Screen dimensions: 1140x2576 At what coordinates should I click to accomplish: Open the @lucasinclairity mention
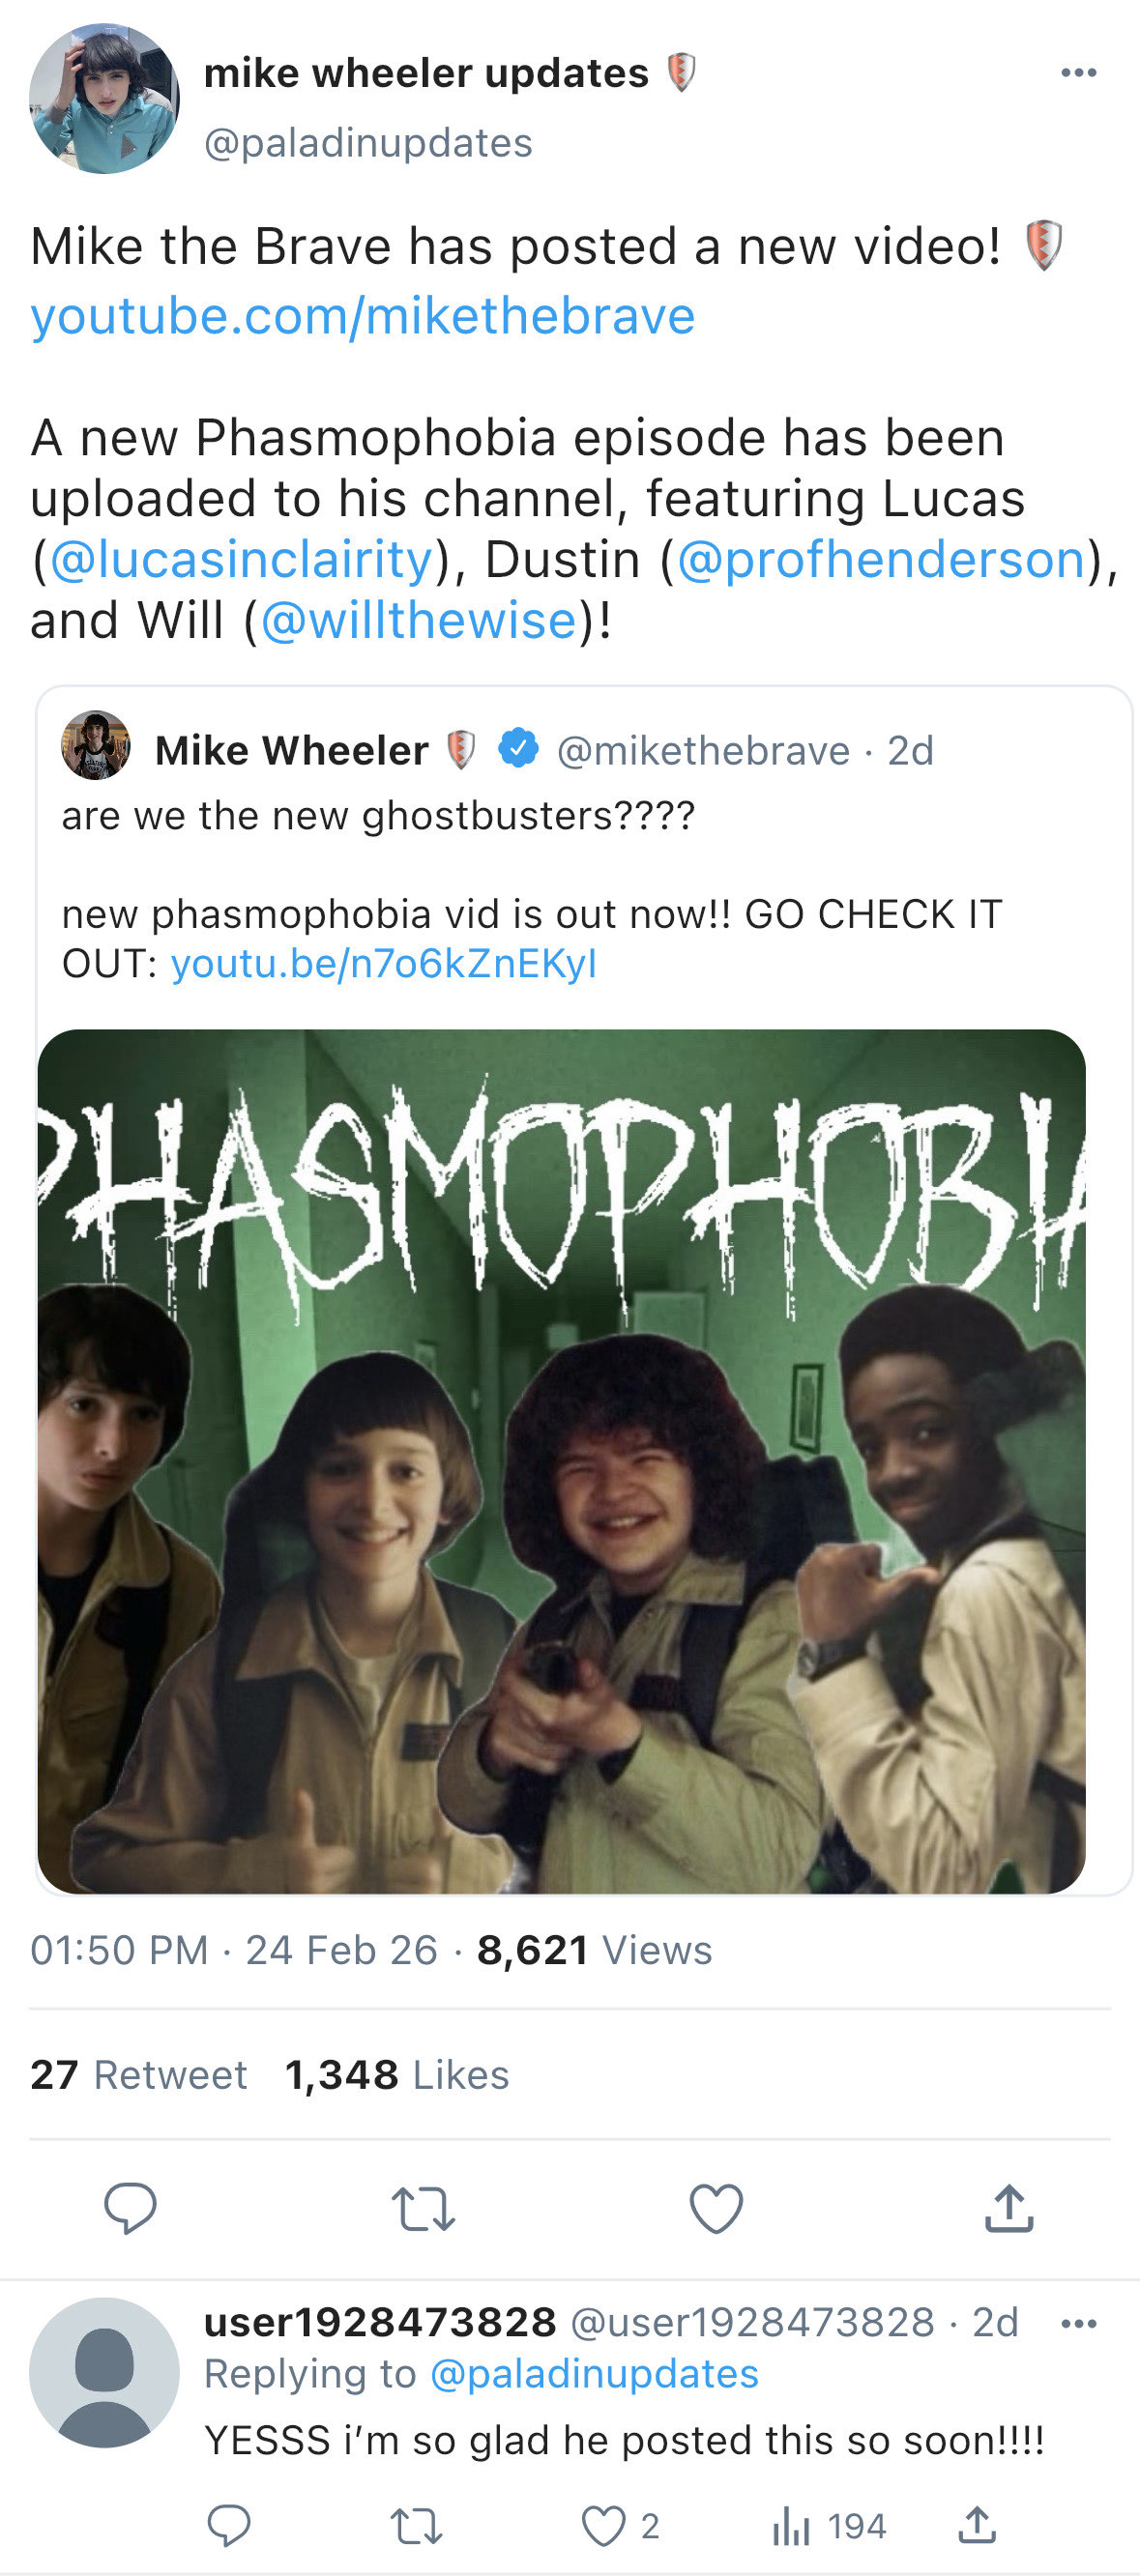point(241,559)
